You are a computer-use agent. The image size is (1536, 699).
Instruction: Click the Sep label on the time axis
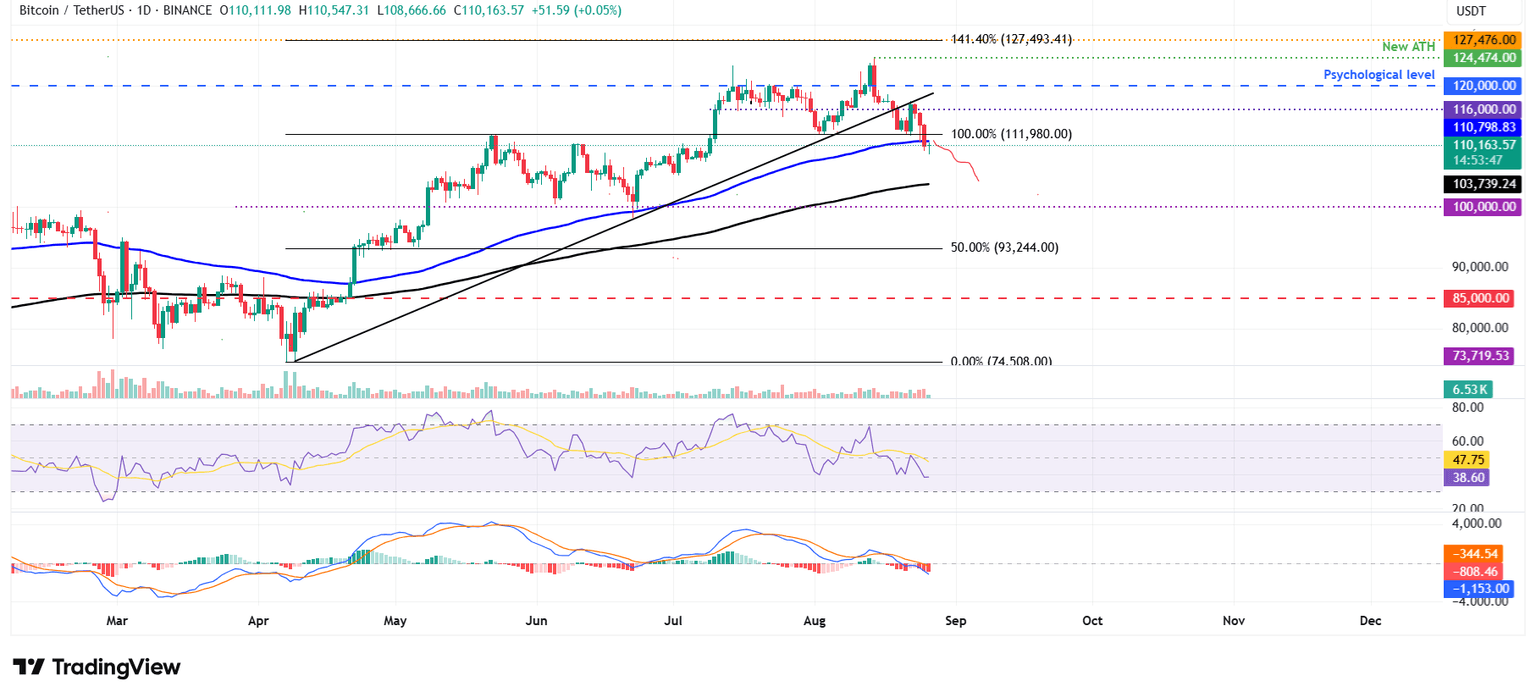pos(955,621)
